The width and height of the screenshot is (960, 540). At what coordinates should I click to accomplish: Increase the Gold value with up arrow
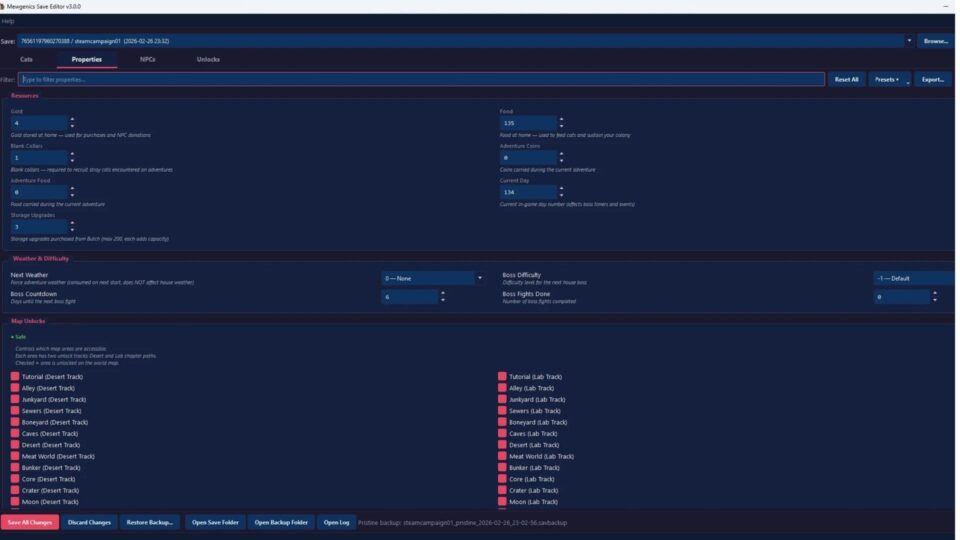(72, 119)
